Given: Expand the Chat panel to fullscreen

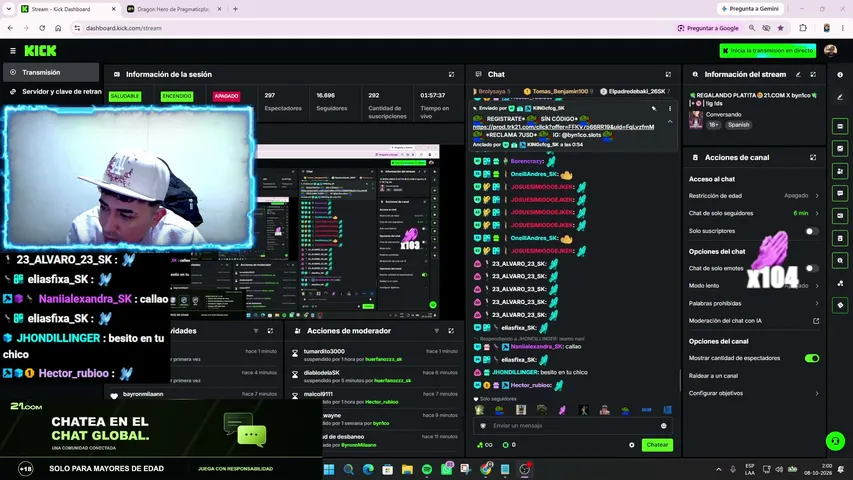Looking at the screenshot, I should point(668,74).
